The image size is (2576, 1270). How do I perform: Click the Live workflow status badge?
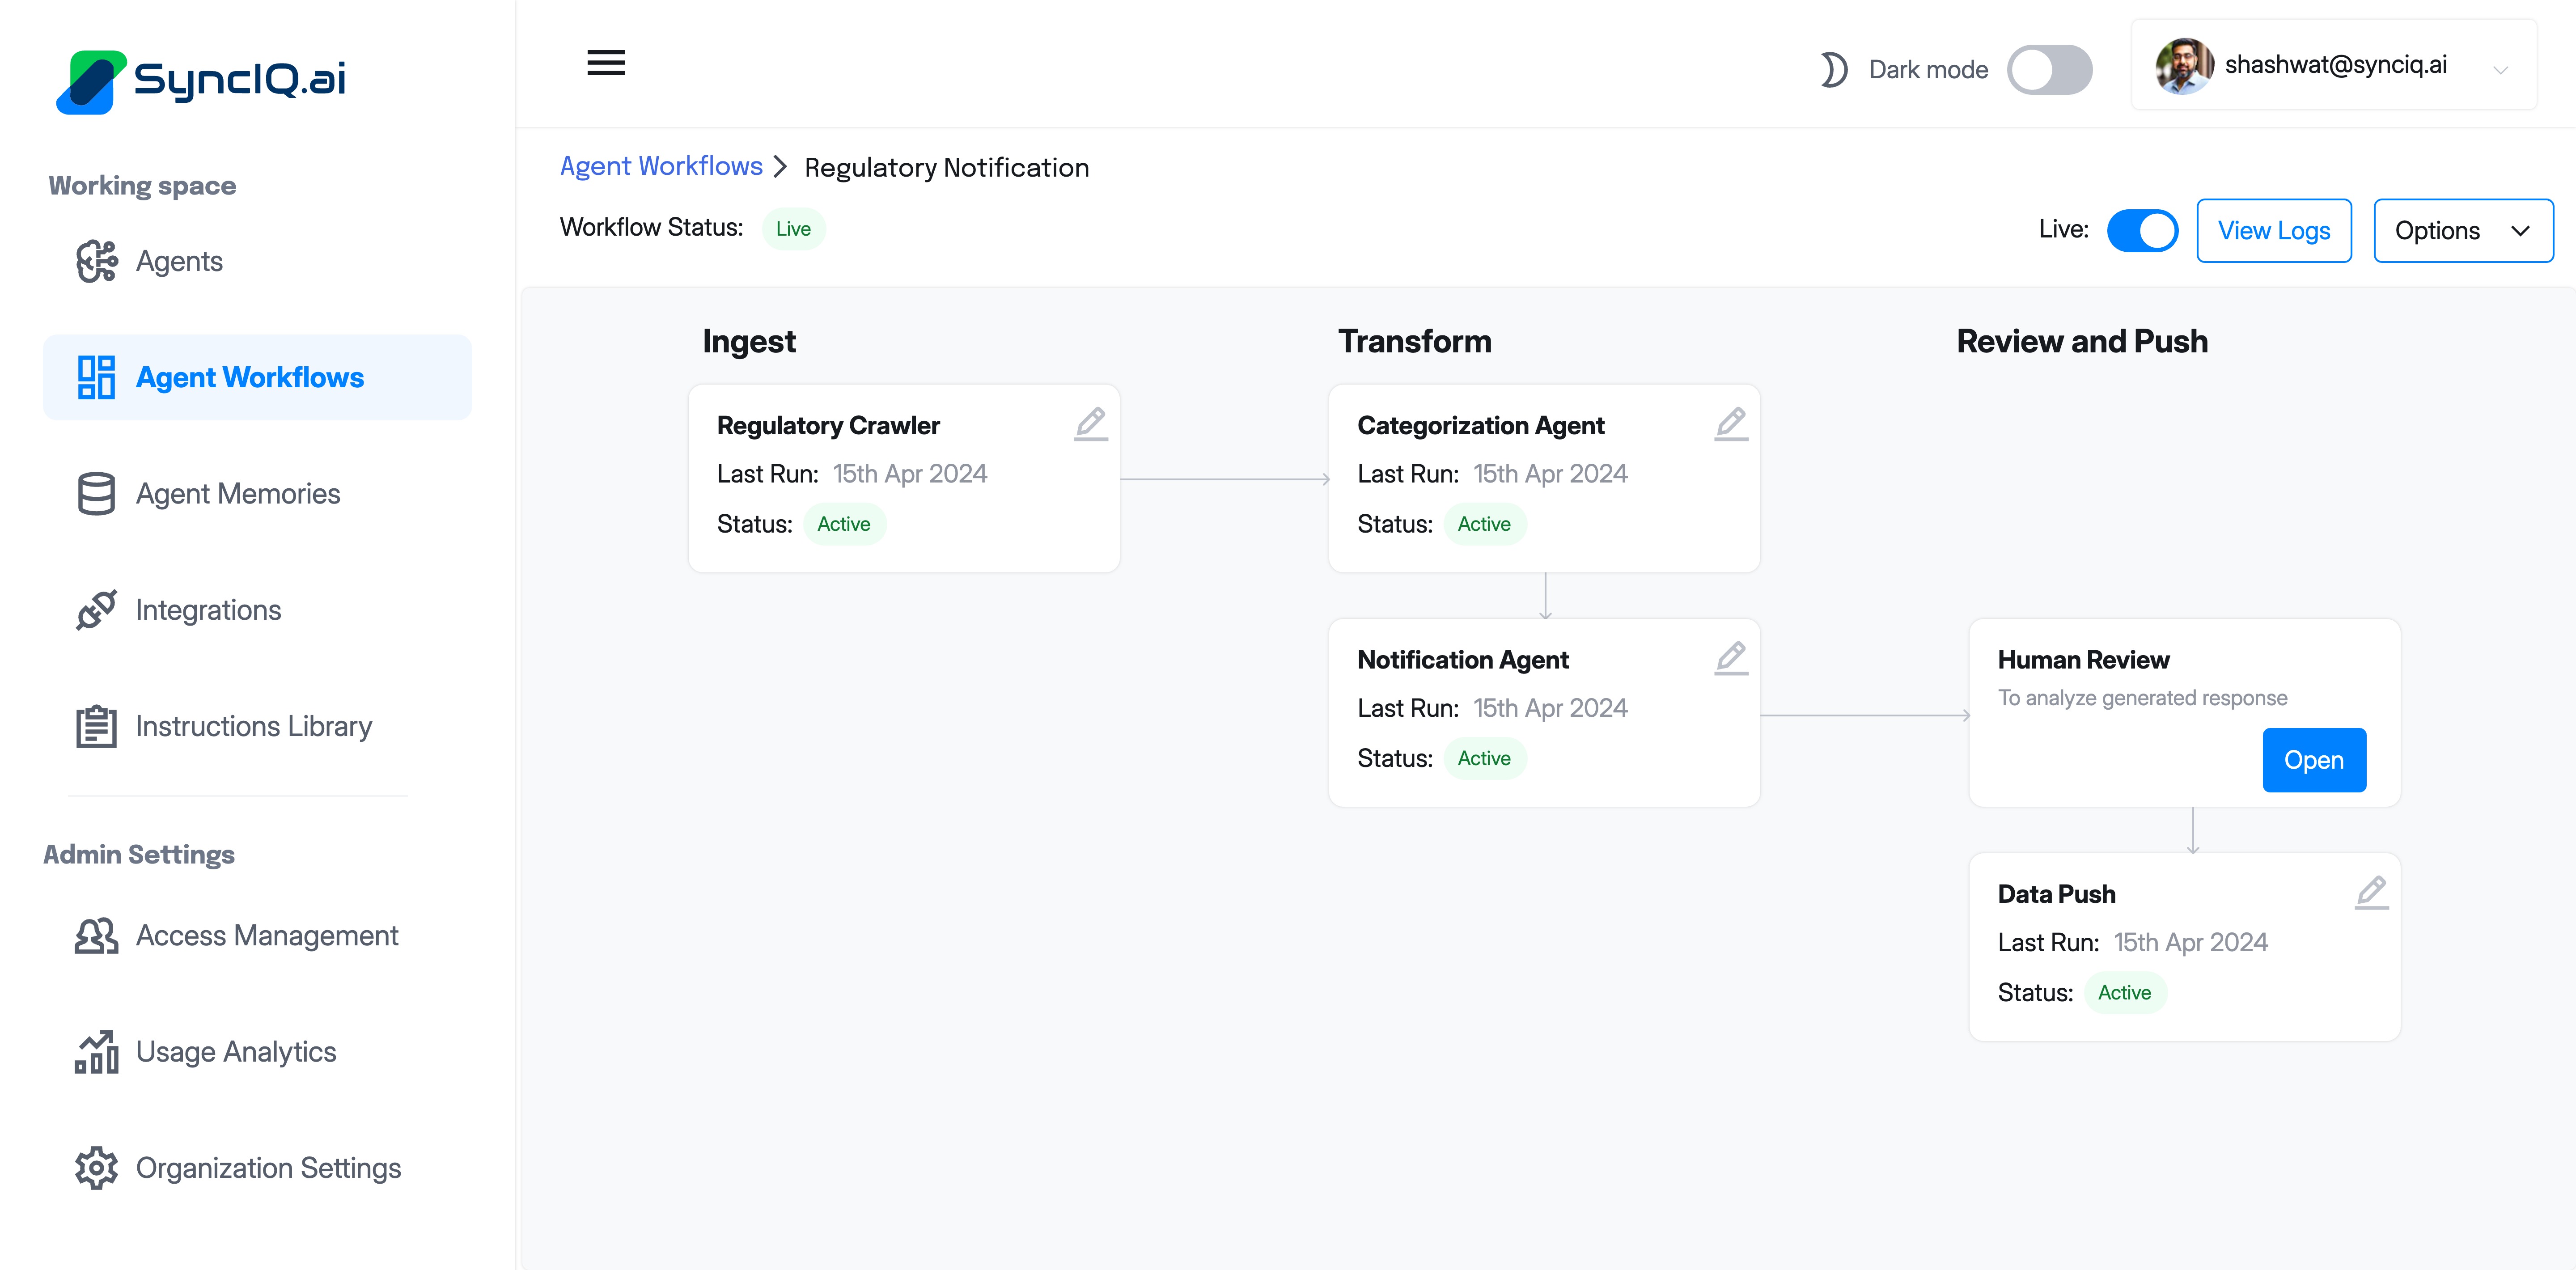tap(793, 228)
